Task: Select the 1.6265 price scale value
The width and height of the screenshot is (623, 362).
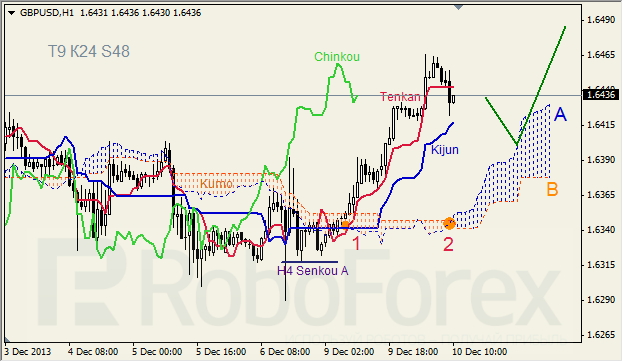Action: point(601,335)
